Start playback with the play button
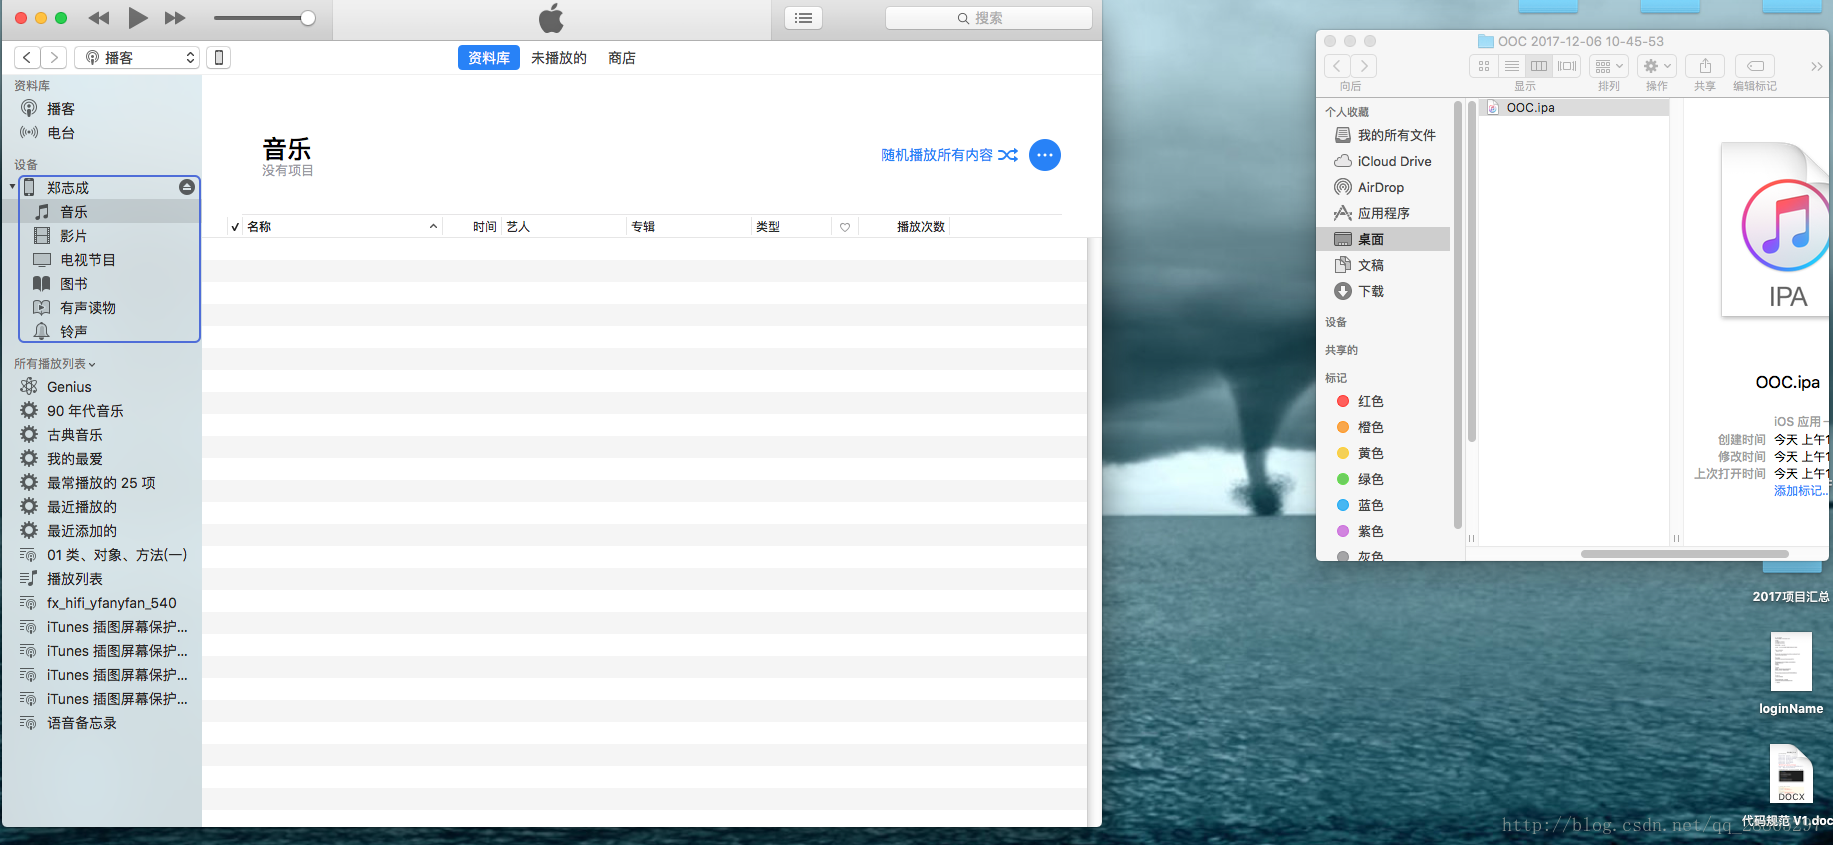Screen dimensions: 1833x845 coord(138,18)
